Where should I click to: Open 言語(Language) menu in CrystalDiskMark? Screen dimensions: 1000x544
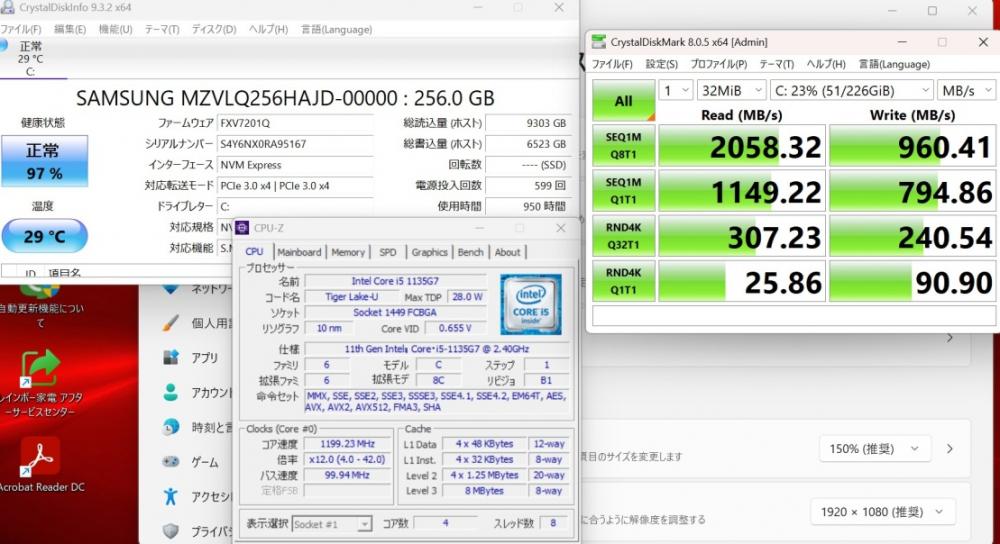pyautogui.click(x=894, y=64)
